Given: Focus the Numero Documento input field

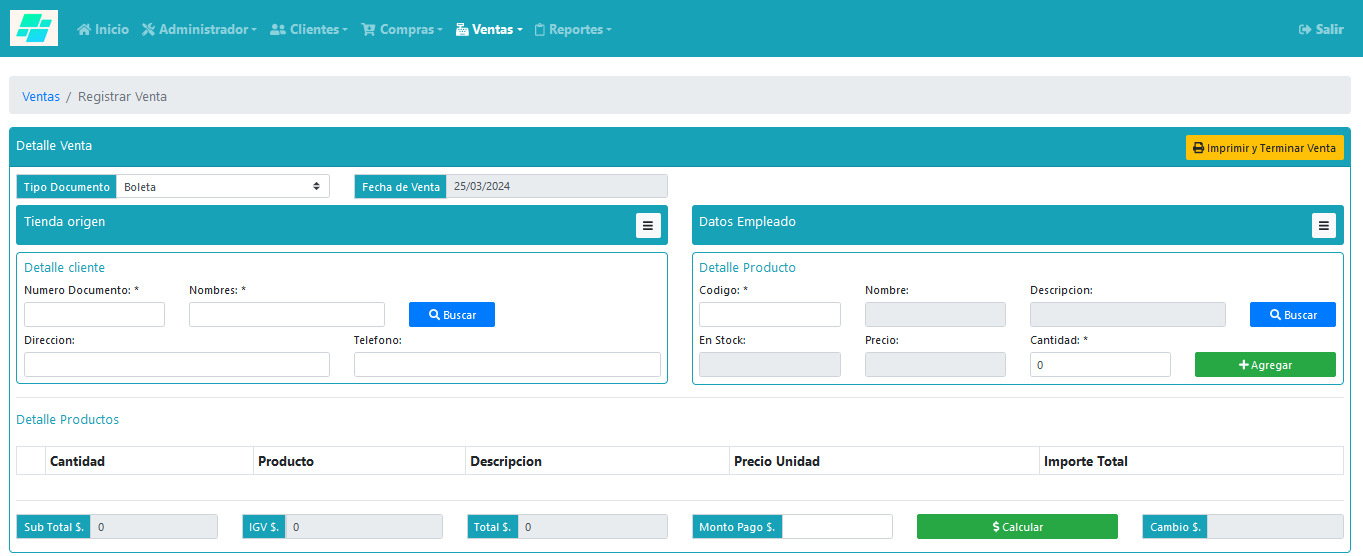Looking at the screenshot, I should point(94,315).
